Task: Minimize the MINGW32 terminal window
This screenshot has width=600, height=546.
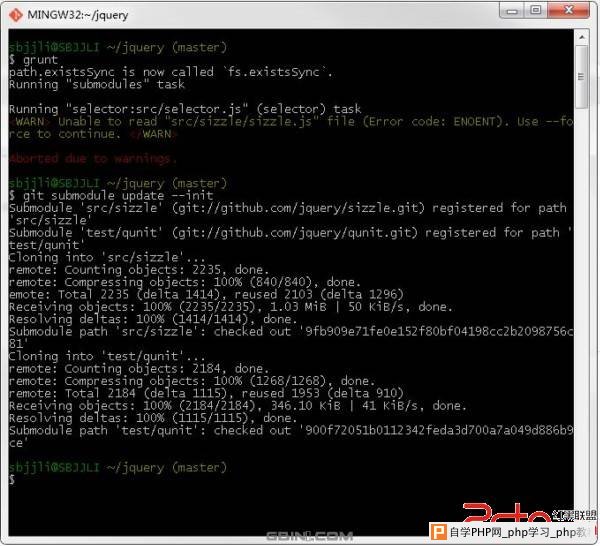Action: coord(512,10)
